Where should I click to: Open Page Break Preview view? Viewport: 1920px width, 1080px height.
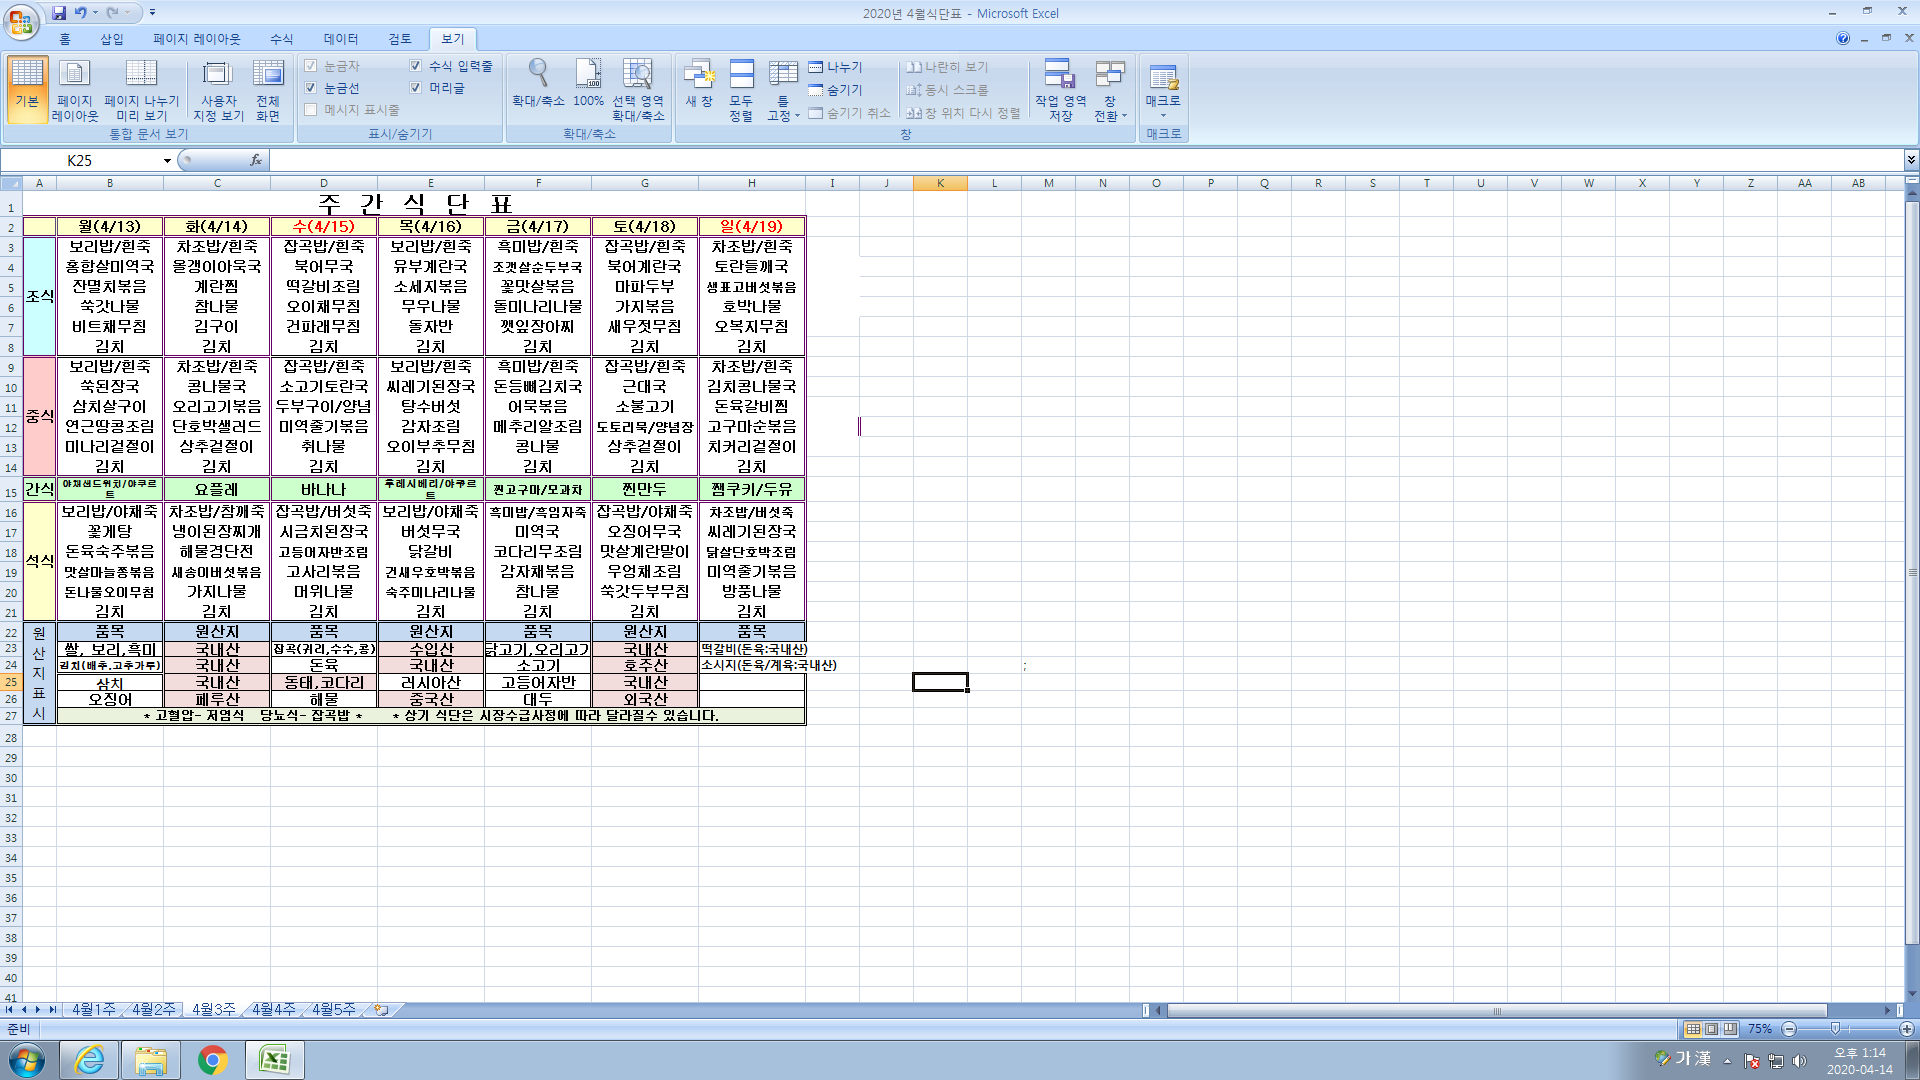pyautogui.click(x=141, y=89)
